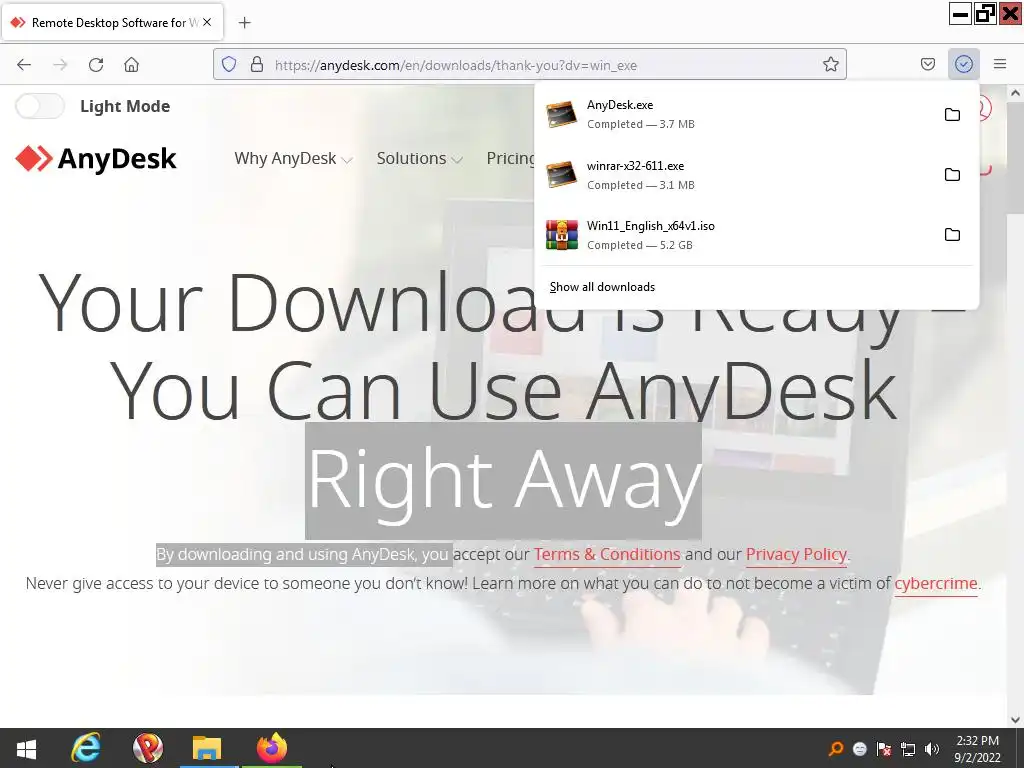Image resolution: width=1024 pixels, height=768 pixels.
Task: Open the Action Center flag icon
Action: point(884,748)
